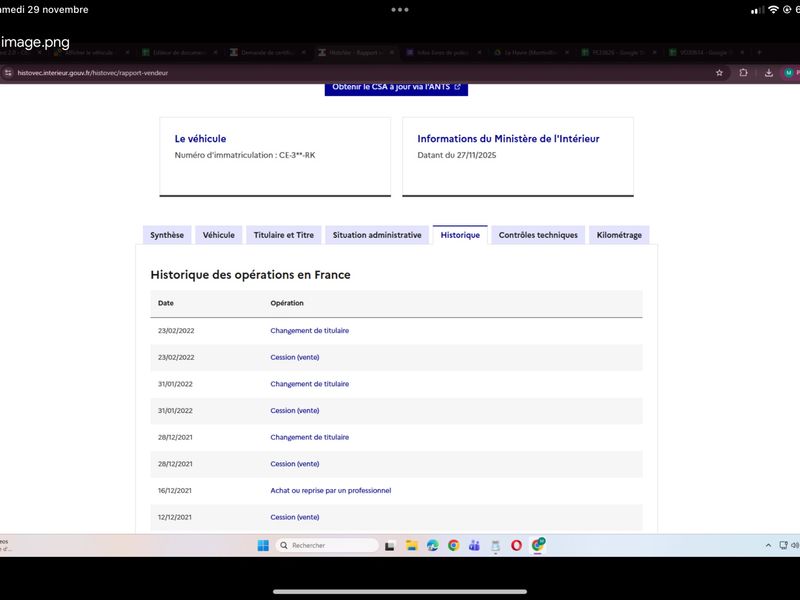Open Microsoft Teams from the taskbar
800x600 pixels.
coord(474,545)
